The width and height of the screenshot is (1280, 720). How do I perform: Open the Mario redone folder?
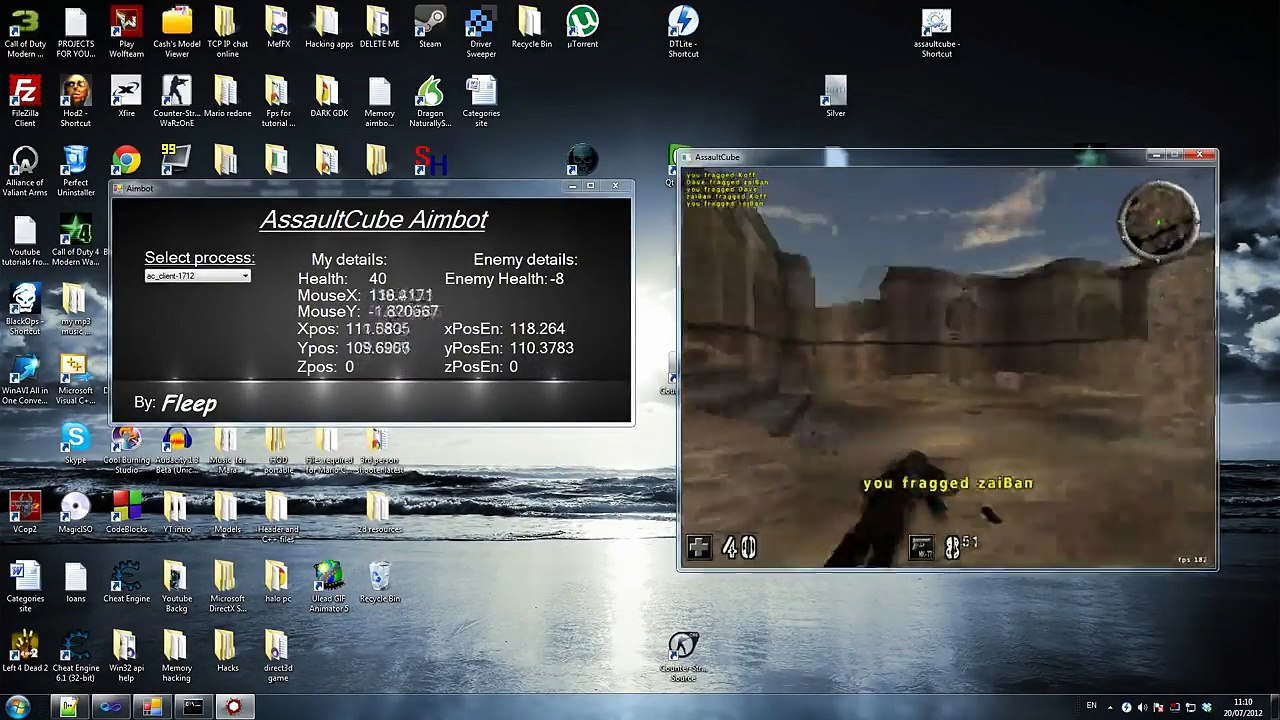coord(227,98)
